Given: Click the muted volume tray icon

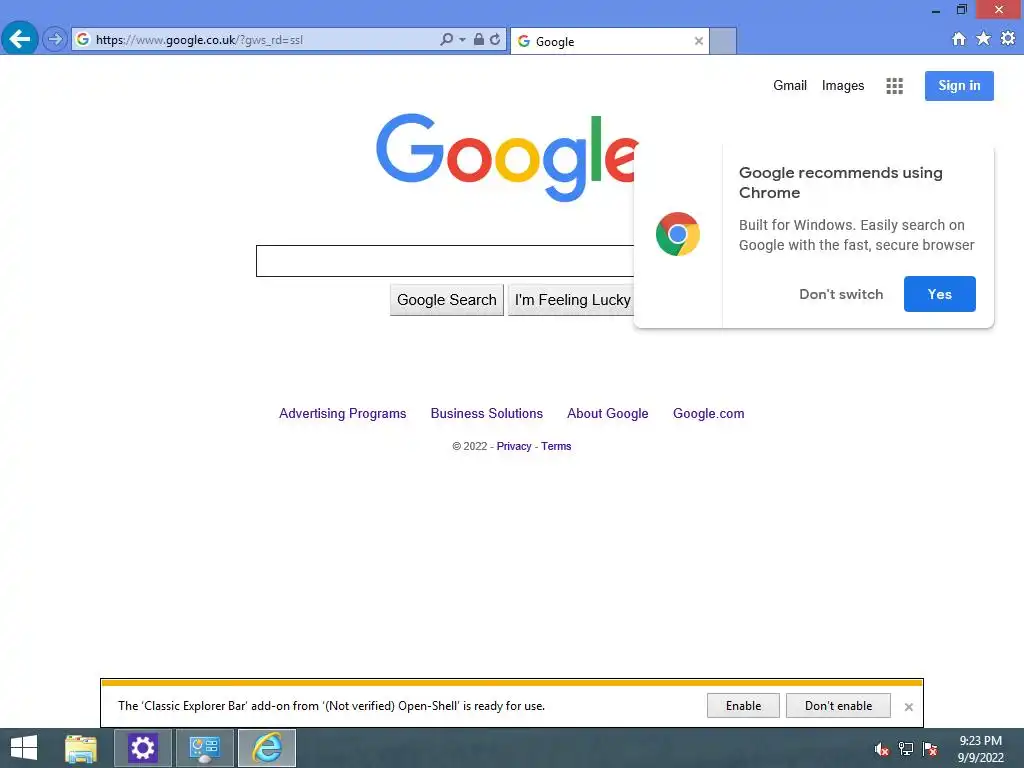Looking at the screenshot, I should [881, 749].
